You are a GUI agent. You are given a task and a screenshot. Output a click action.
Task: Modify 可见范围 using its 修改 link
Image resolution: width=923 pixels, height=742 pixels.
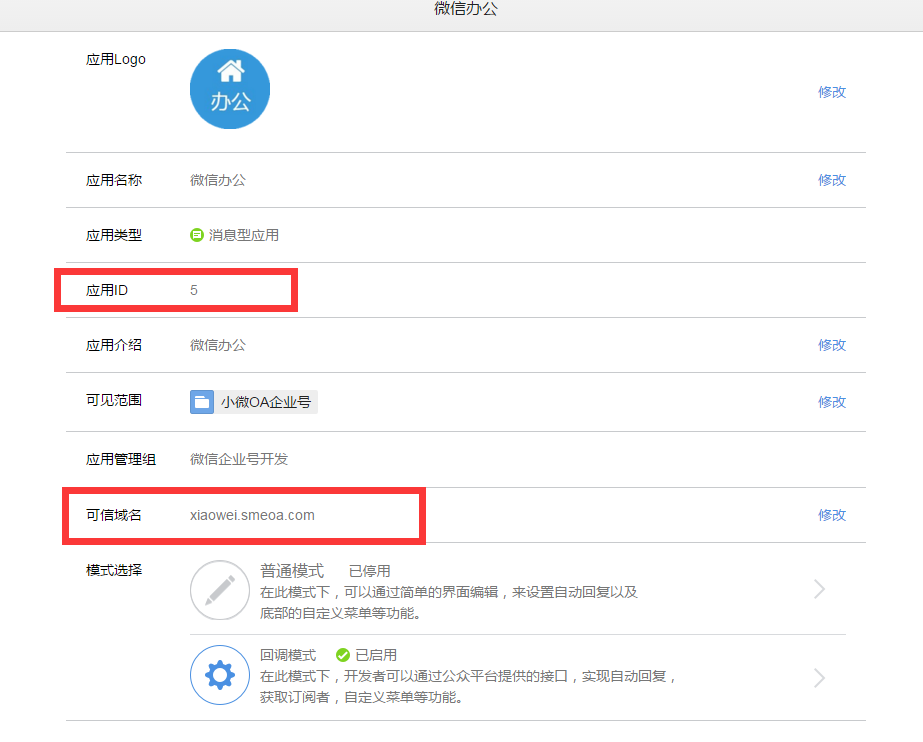pos(831,402)
